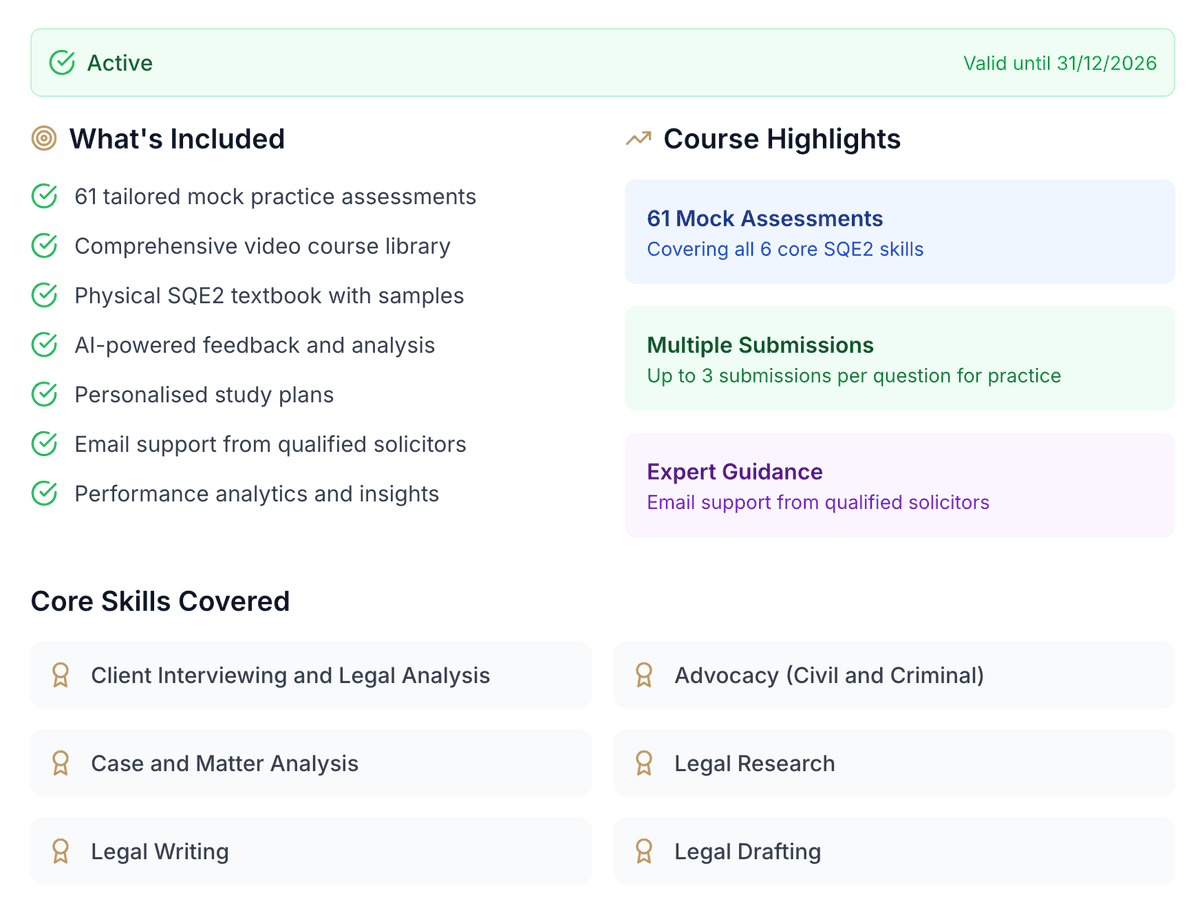Viewport: 1200px width, 923px height.
Task: Expand the 61 Mock Assessments highlight card
Action: coord(899,232)
